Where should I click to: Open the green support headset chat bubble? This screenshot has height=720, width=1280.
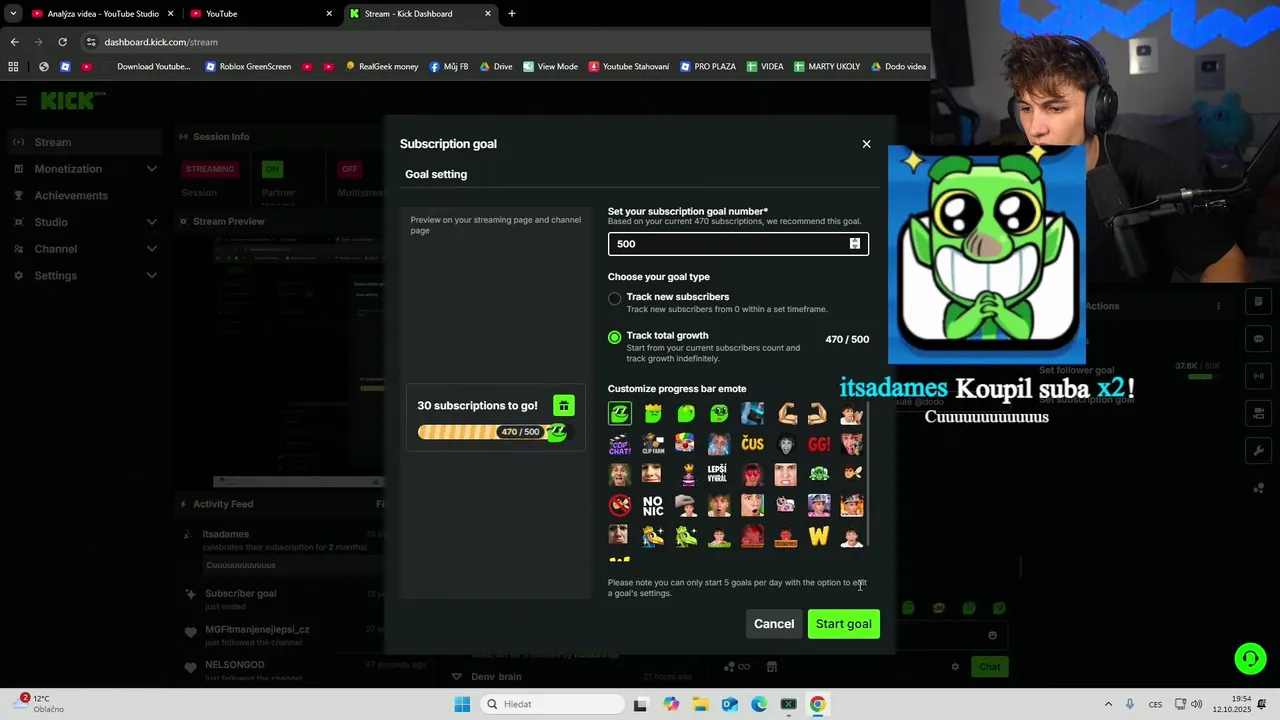point(1250,658)
